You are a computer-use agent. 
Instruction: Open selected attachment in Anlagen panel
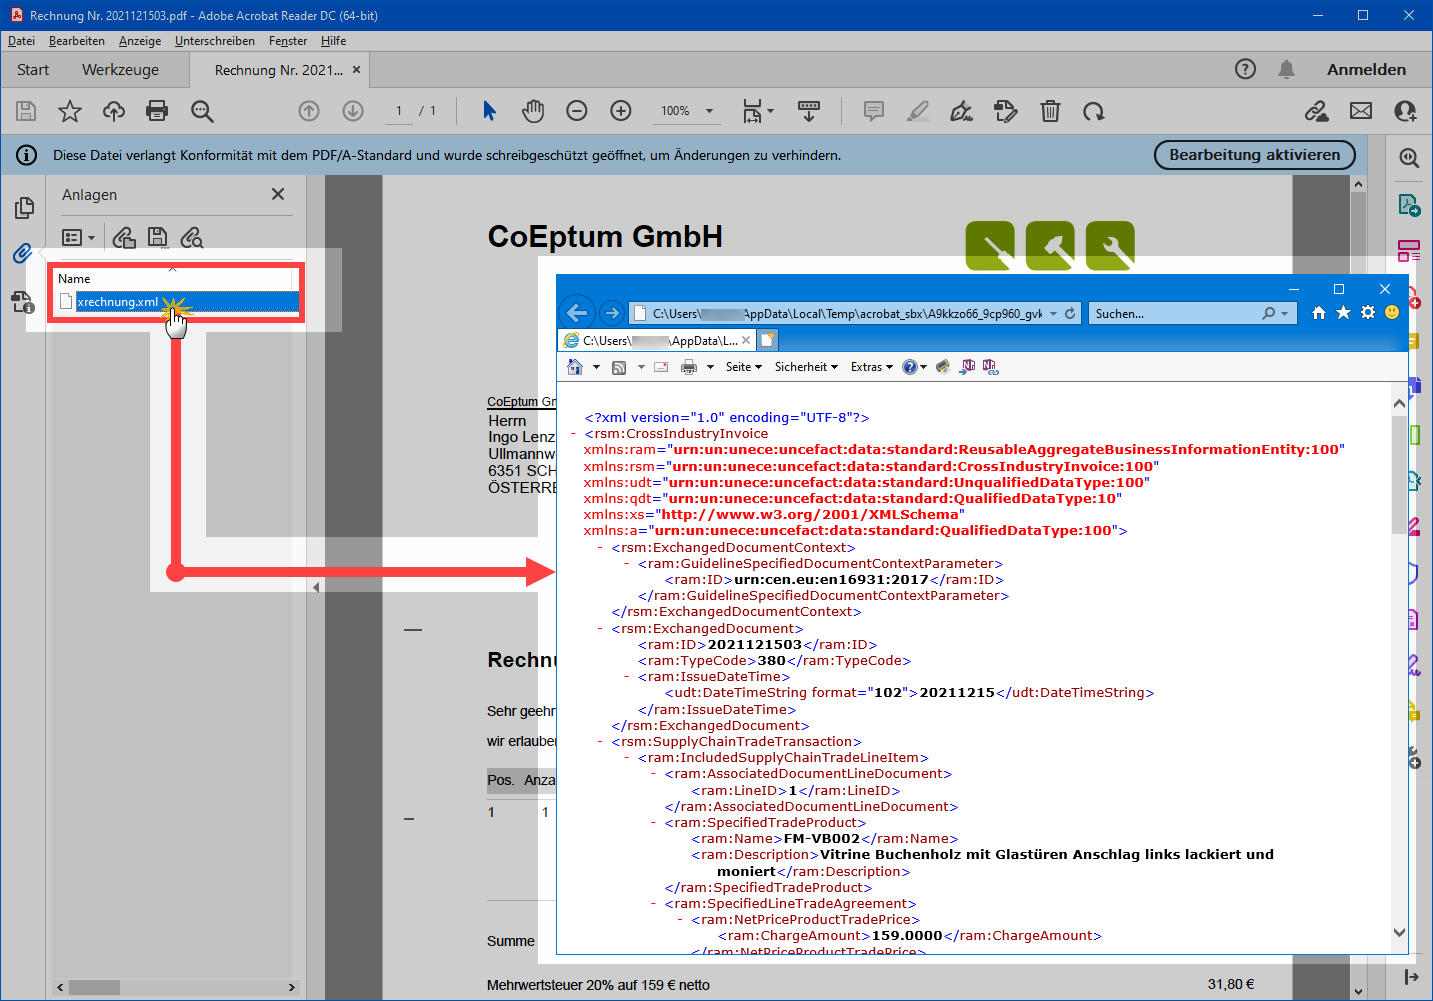[124, 237]
